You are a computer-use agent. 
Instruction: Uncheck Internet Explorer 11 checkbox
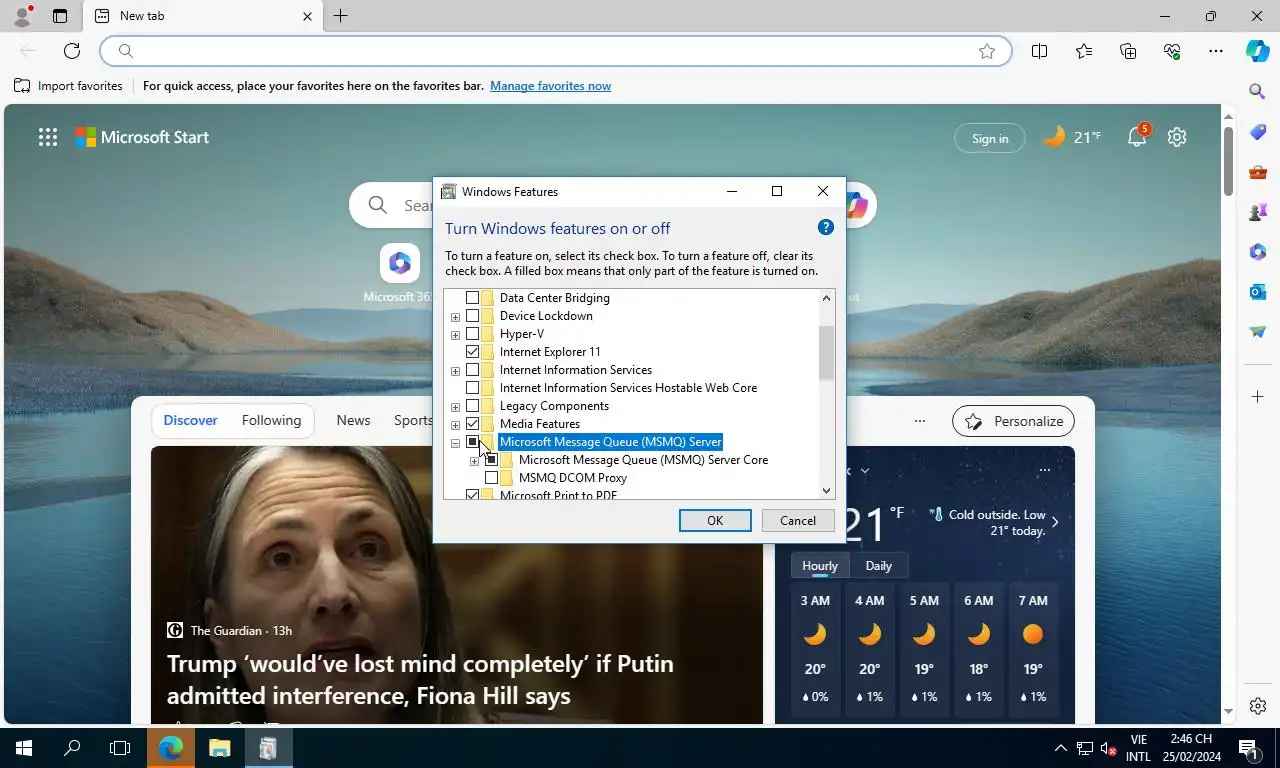473,352
